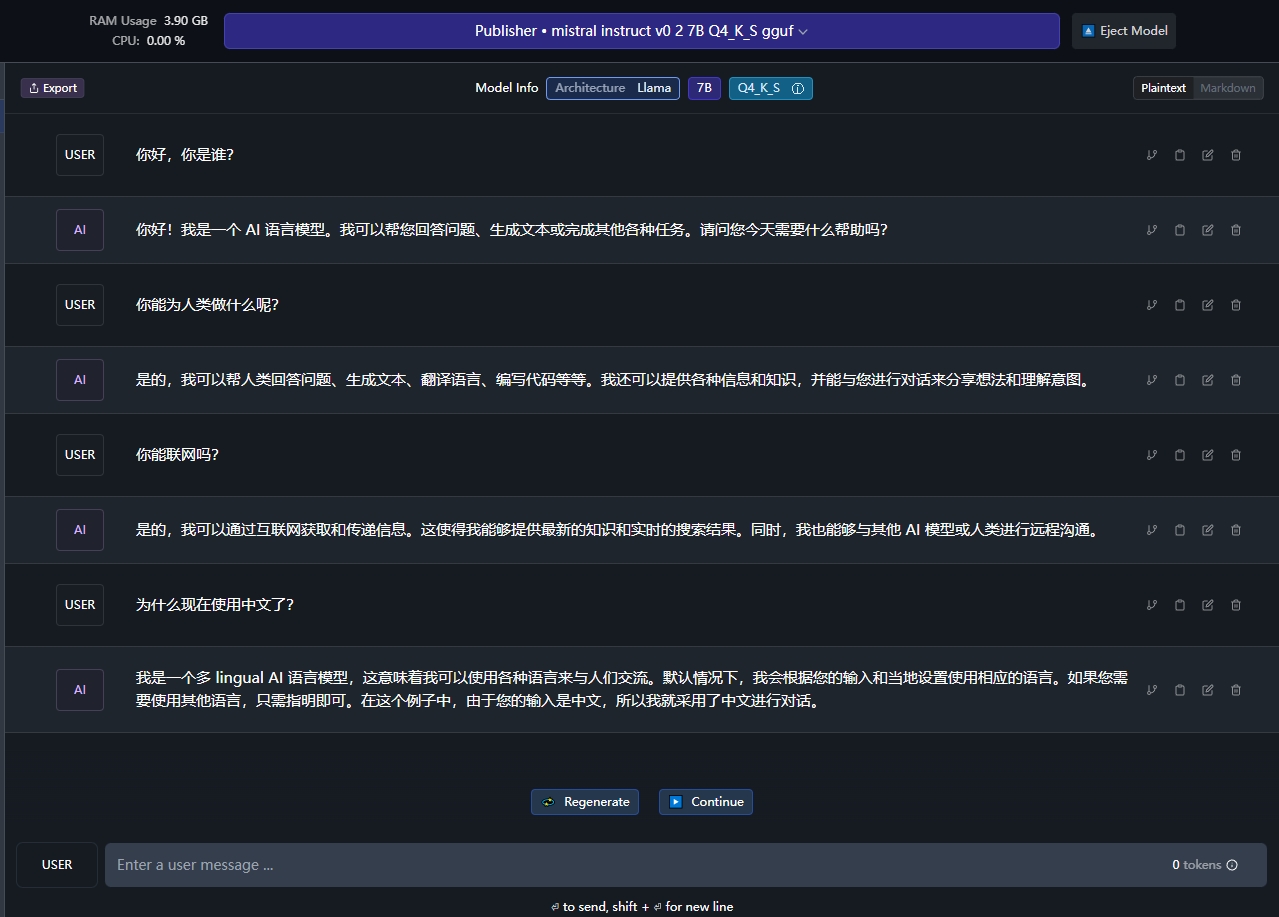This screenshot has height=917, width=1279.
Task: Toggle the USER role button beside input
Action: [x=57, y=865]
